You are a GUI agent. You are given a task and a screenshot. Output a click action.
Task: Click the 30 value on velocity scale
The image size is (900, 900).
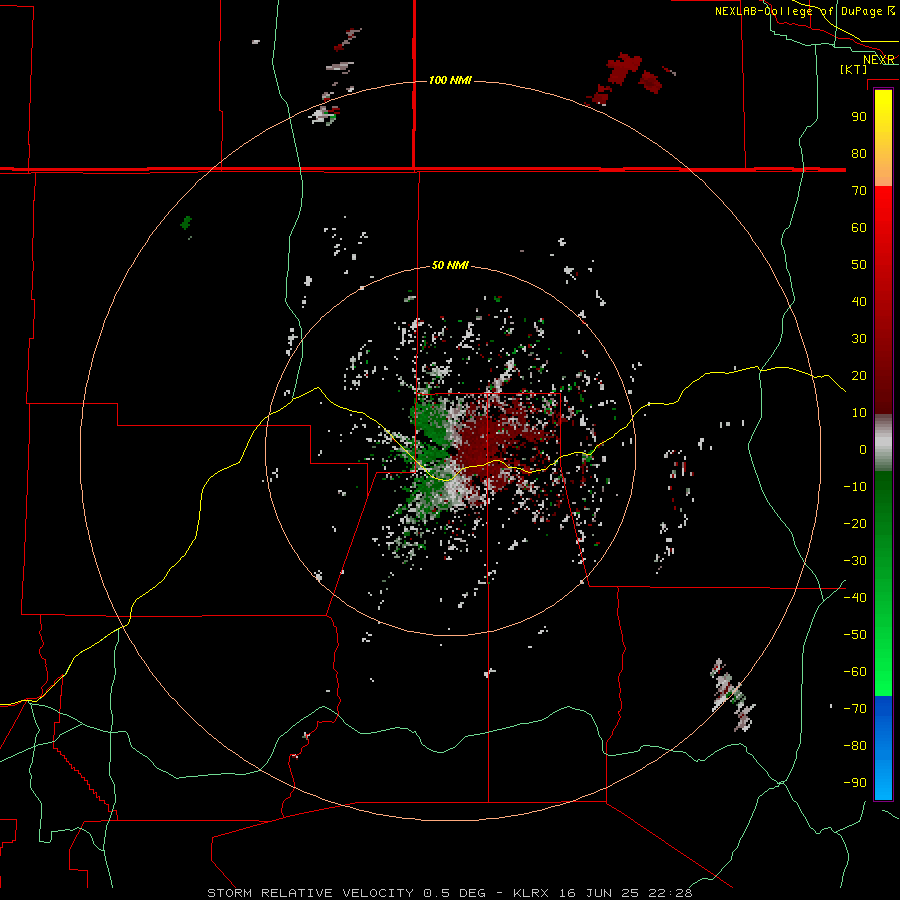(x=859, y=339)
